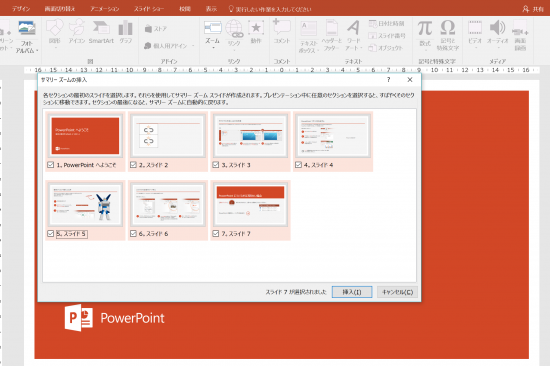Click the Shapes (図形) icon
The height and width of the screenshot is (366, 550).
[54, 28]
